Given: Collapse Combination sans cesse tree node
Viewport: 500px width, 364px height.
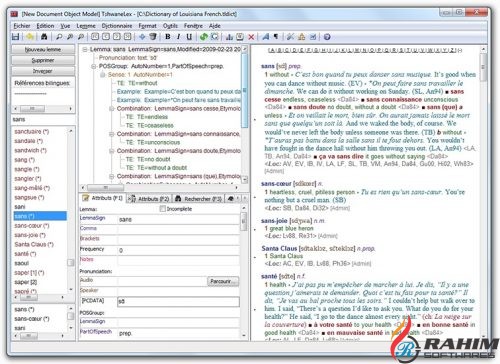Looking at the screenshot, I should point(112,108).
